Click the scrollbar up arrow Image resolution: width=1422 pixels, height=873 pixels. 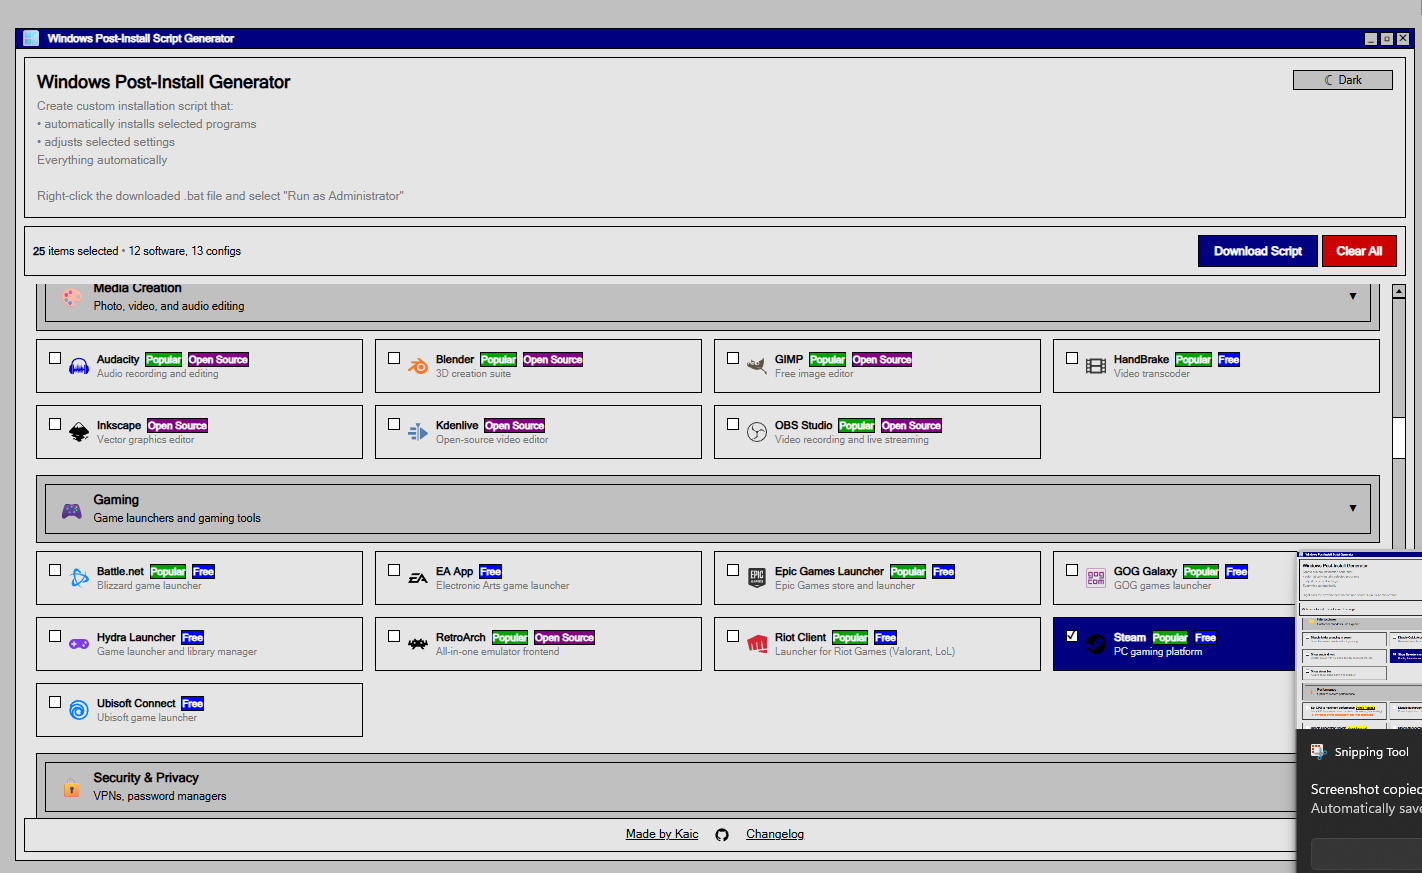point(1399,291)
